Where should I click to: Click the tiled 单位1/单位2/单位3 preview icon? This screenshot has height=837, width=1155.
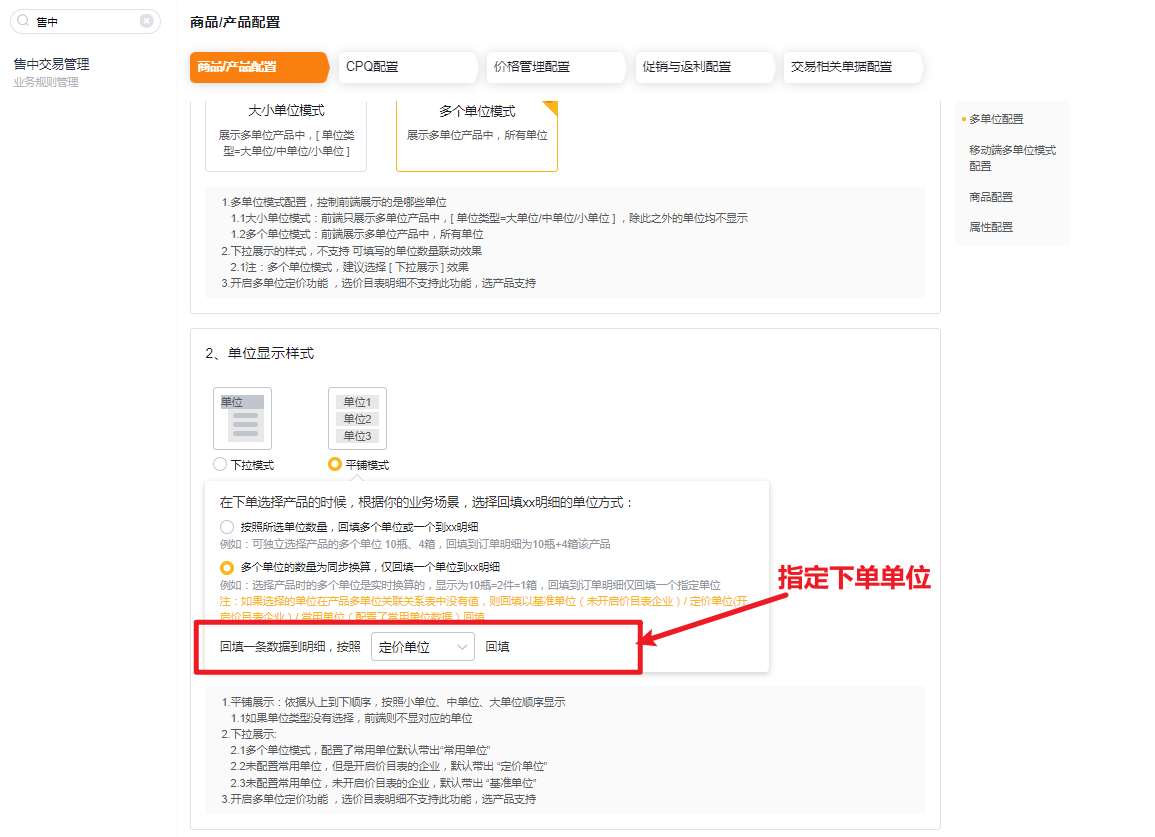pyautogui.click(x=357, y=418)
